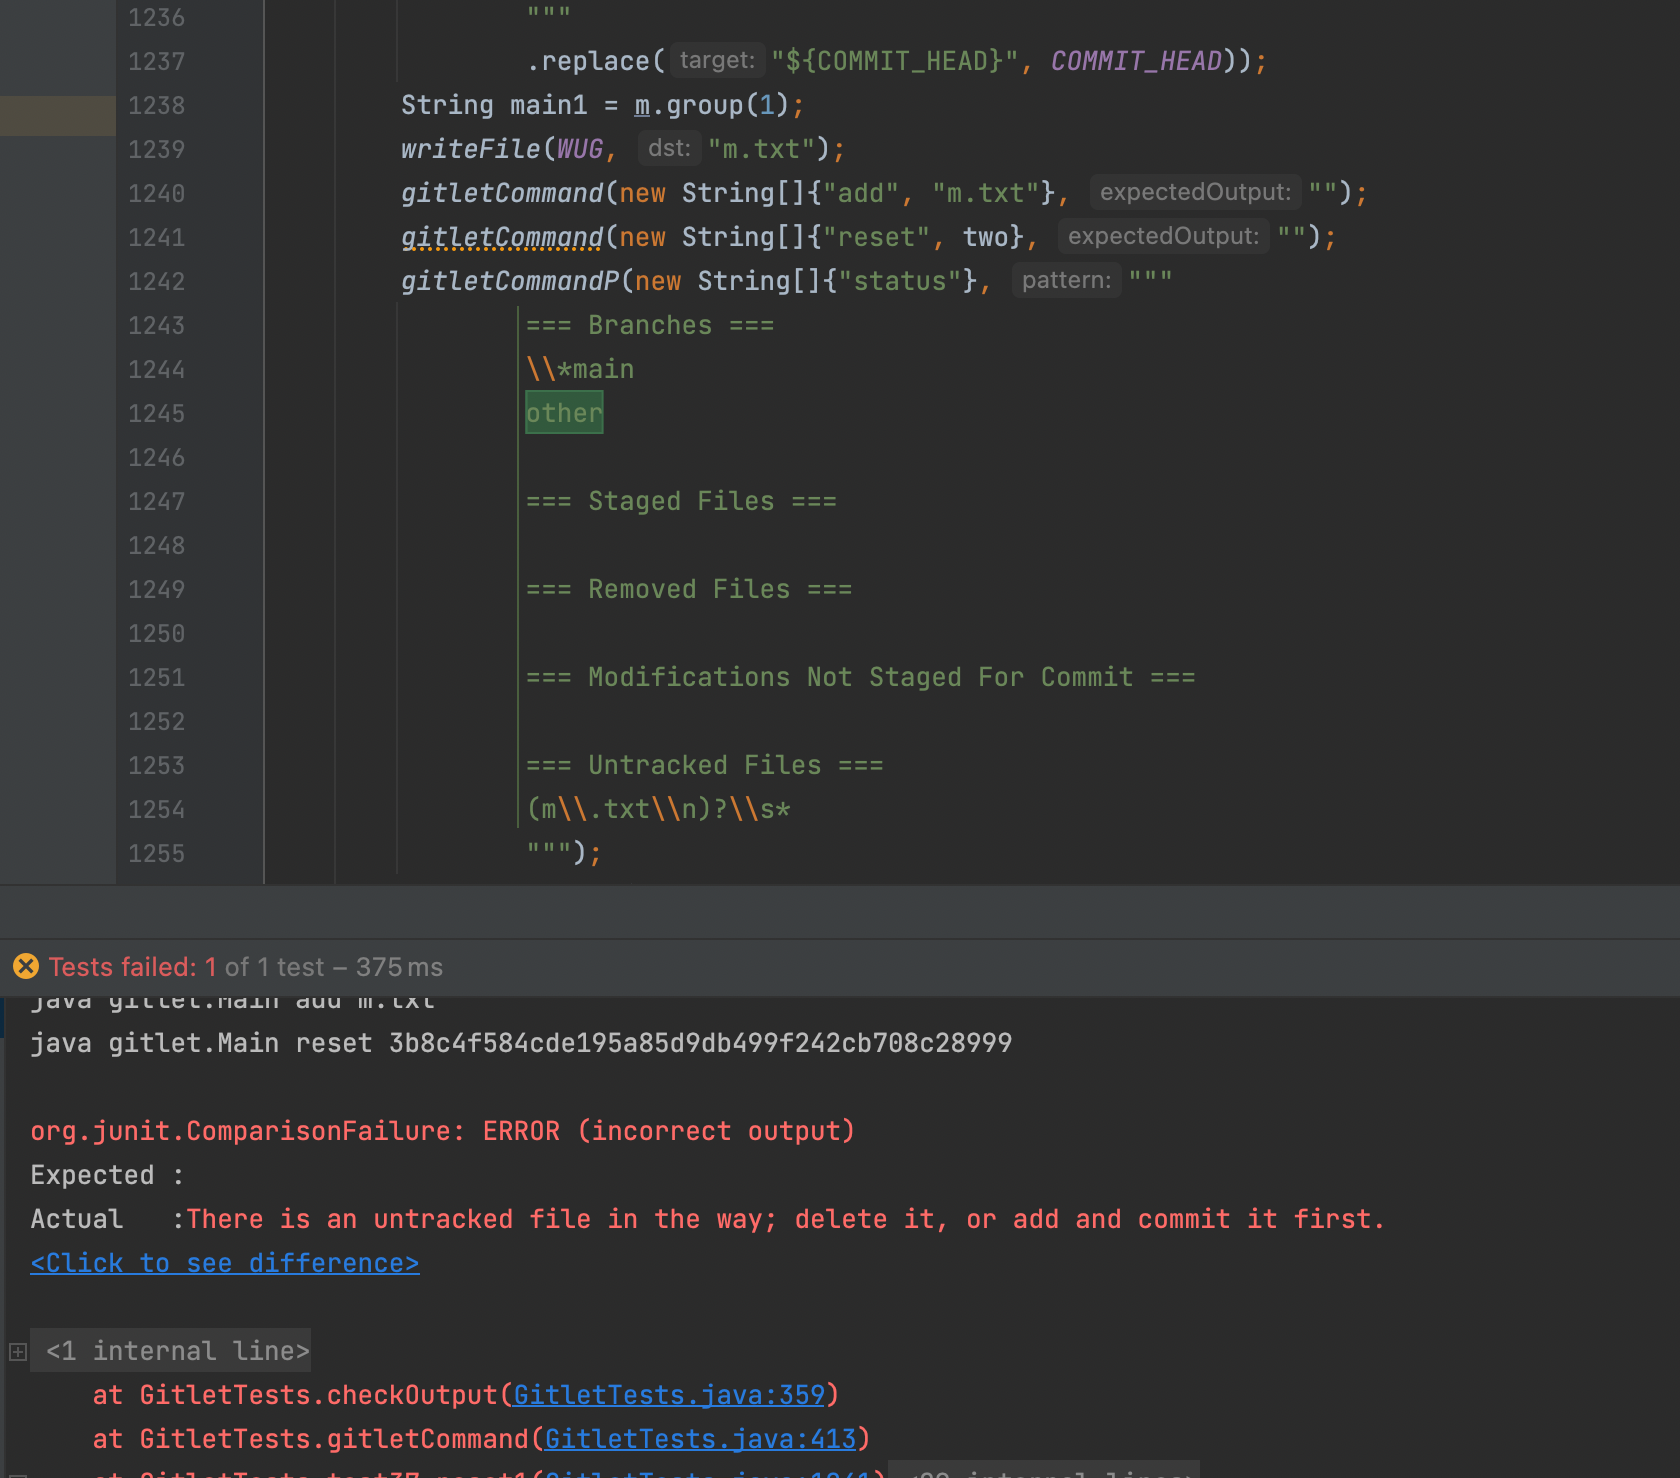Click the '<1 internal line>' folded text

(x=177, y=1351)
